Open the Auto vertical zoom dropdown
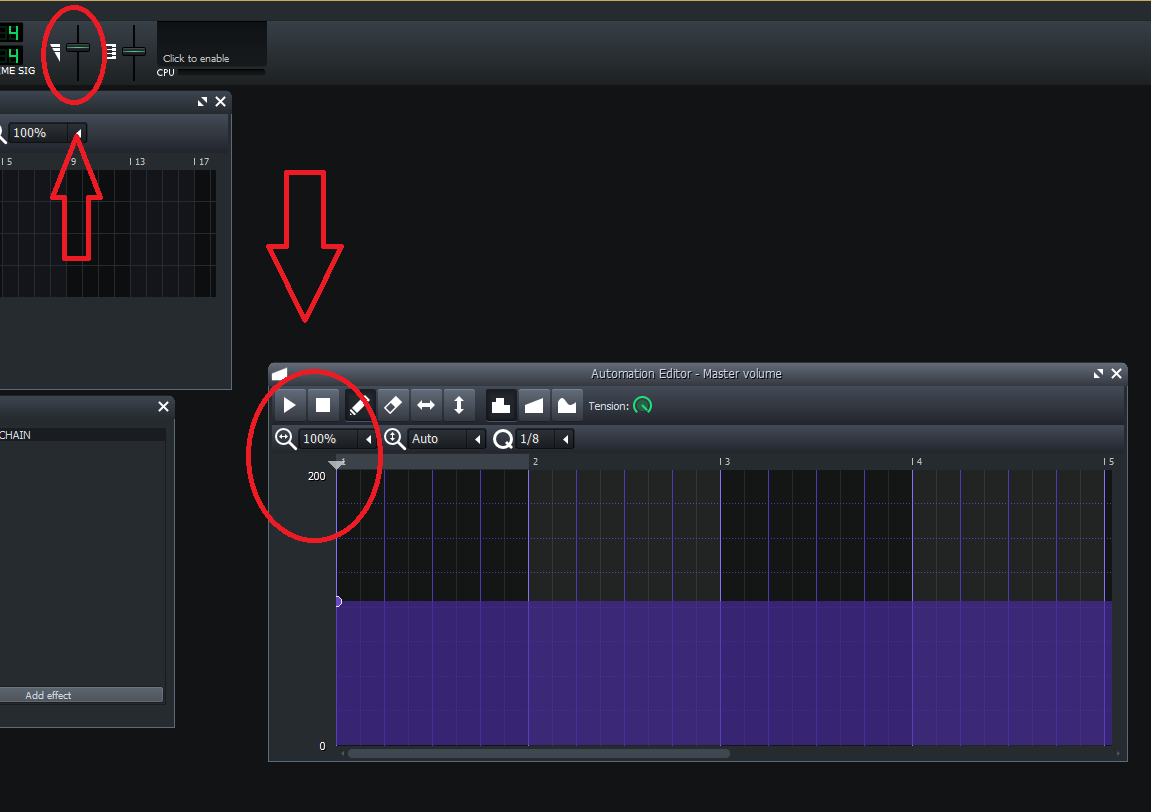Viewport: 1151px width, 812px height. point(476,438)
